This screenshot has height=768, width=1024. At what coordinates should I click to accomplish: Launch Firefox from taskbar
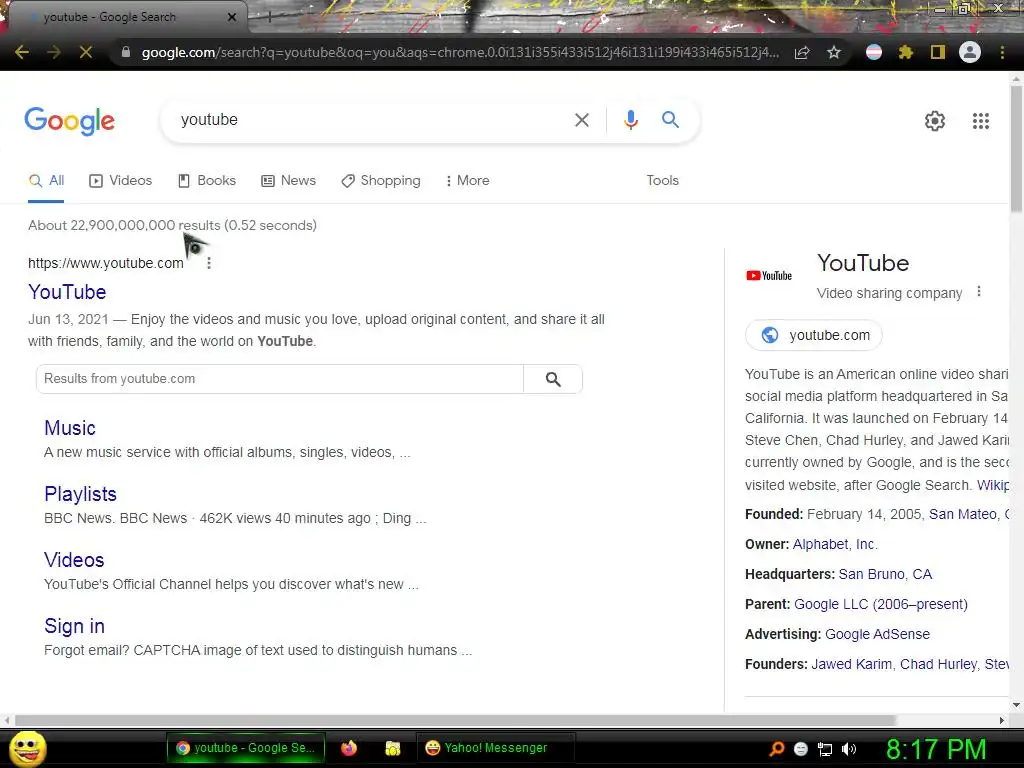349,748
